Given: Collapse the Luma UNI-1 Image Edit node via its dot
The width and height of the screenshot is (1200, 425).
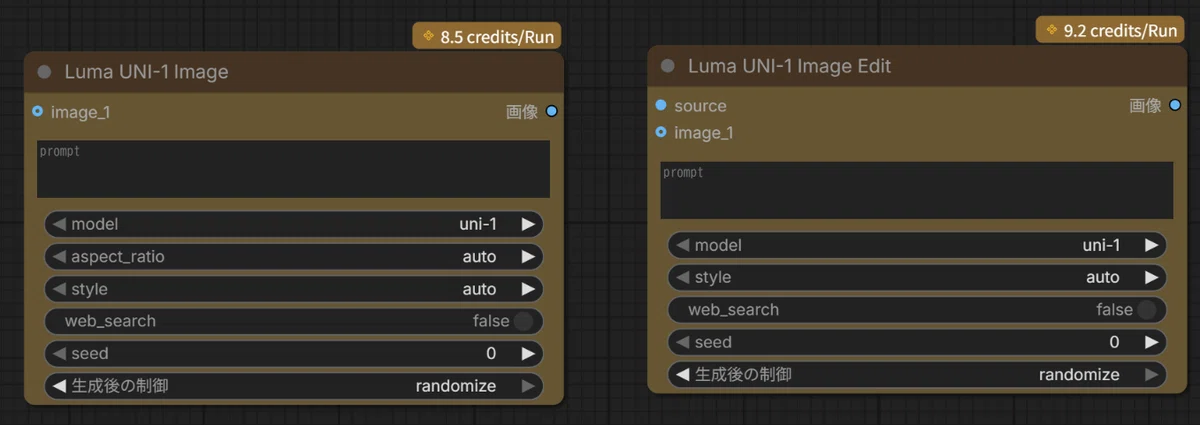Looking at the screenshot, I should tap(667, 66).
